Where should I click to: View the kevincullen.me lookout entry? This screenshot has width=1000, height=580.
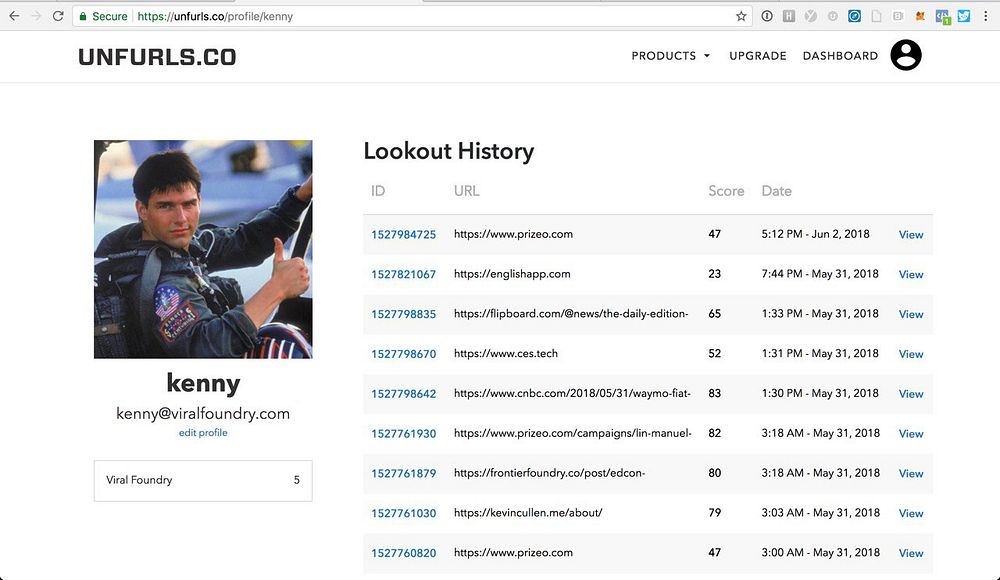pos(911,514)
